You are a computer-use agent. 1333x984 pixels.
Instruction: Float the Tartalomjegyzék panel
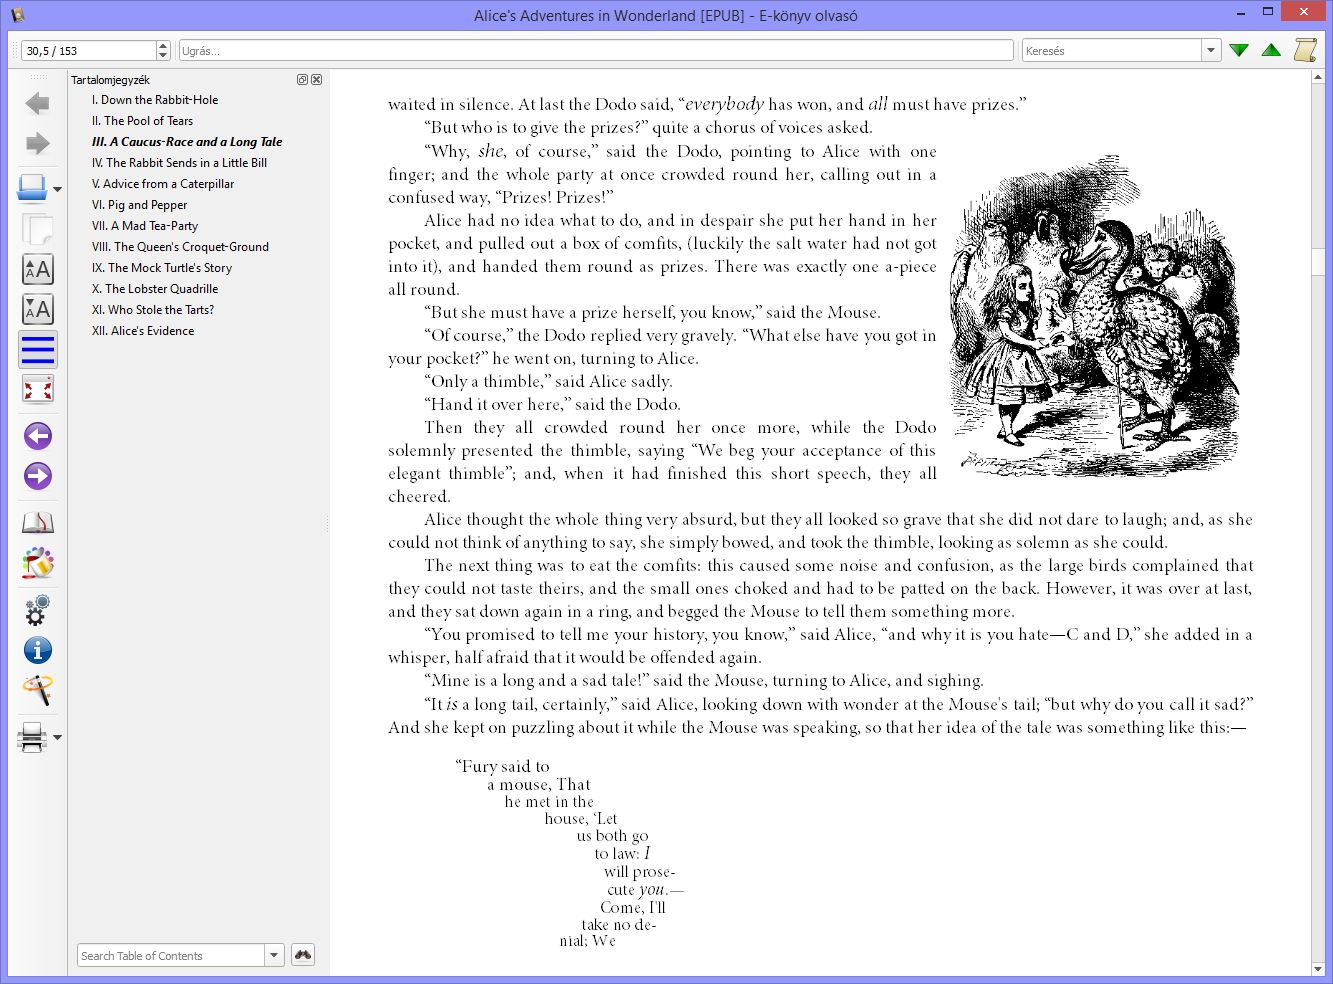302,79
